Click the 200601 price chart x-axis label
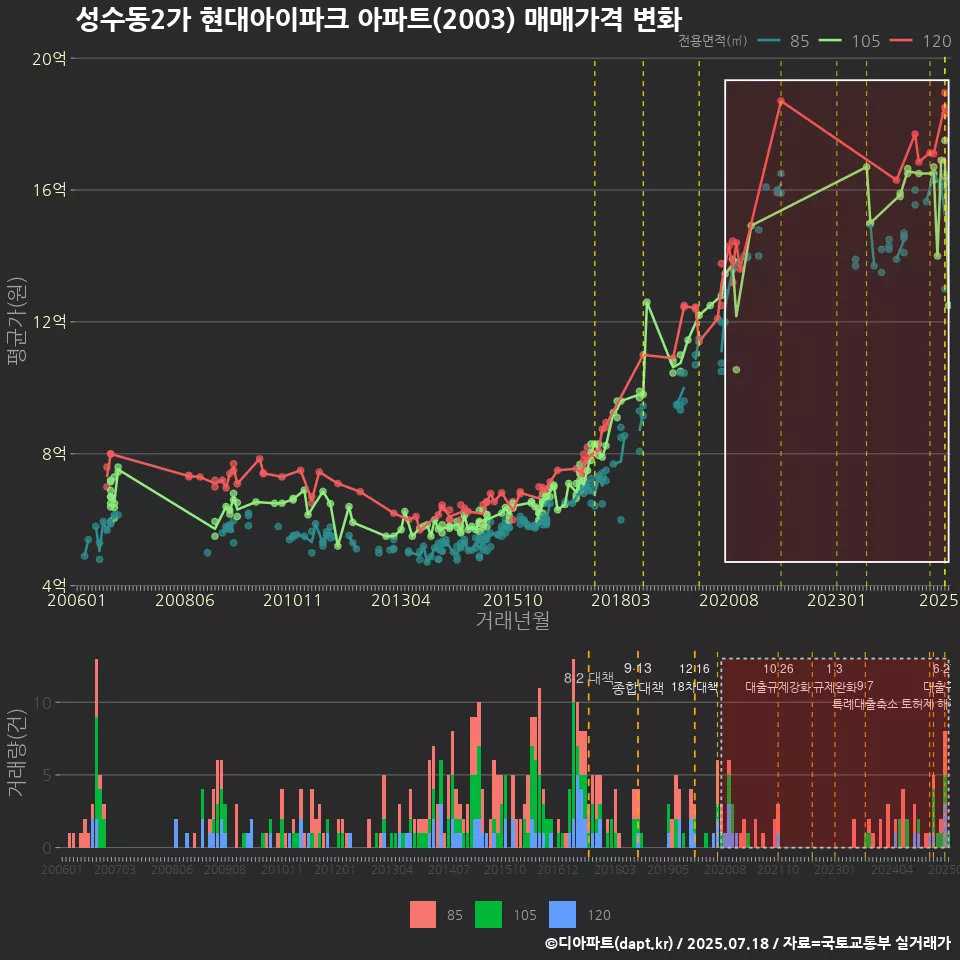 click(x=77, y=600)
